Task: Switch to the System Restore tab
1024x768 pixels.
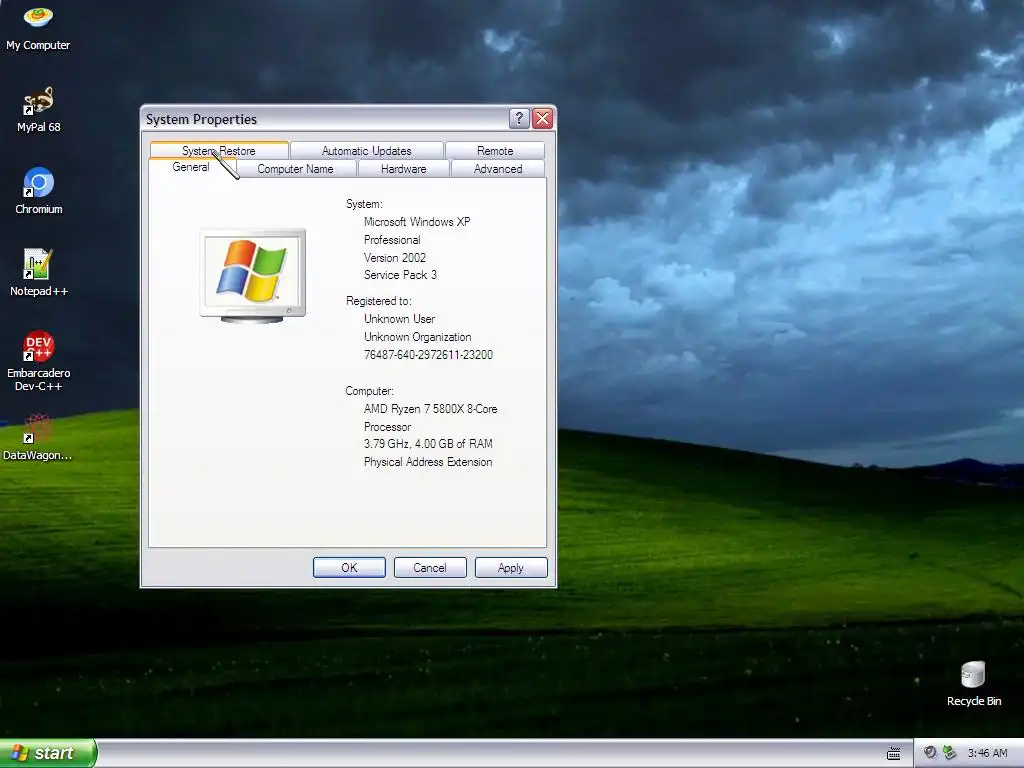Action: 219,150
